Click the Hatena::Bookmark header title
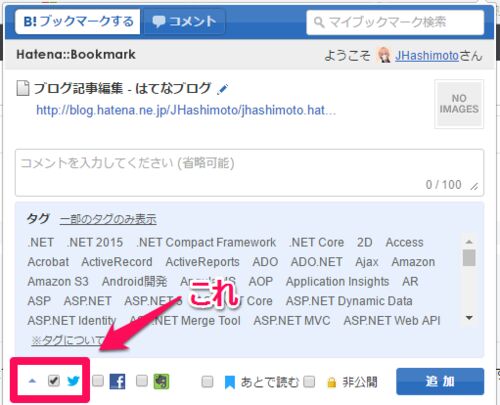The width and height of the screenshot is (500, 405). [76, 54]
